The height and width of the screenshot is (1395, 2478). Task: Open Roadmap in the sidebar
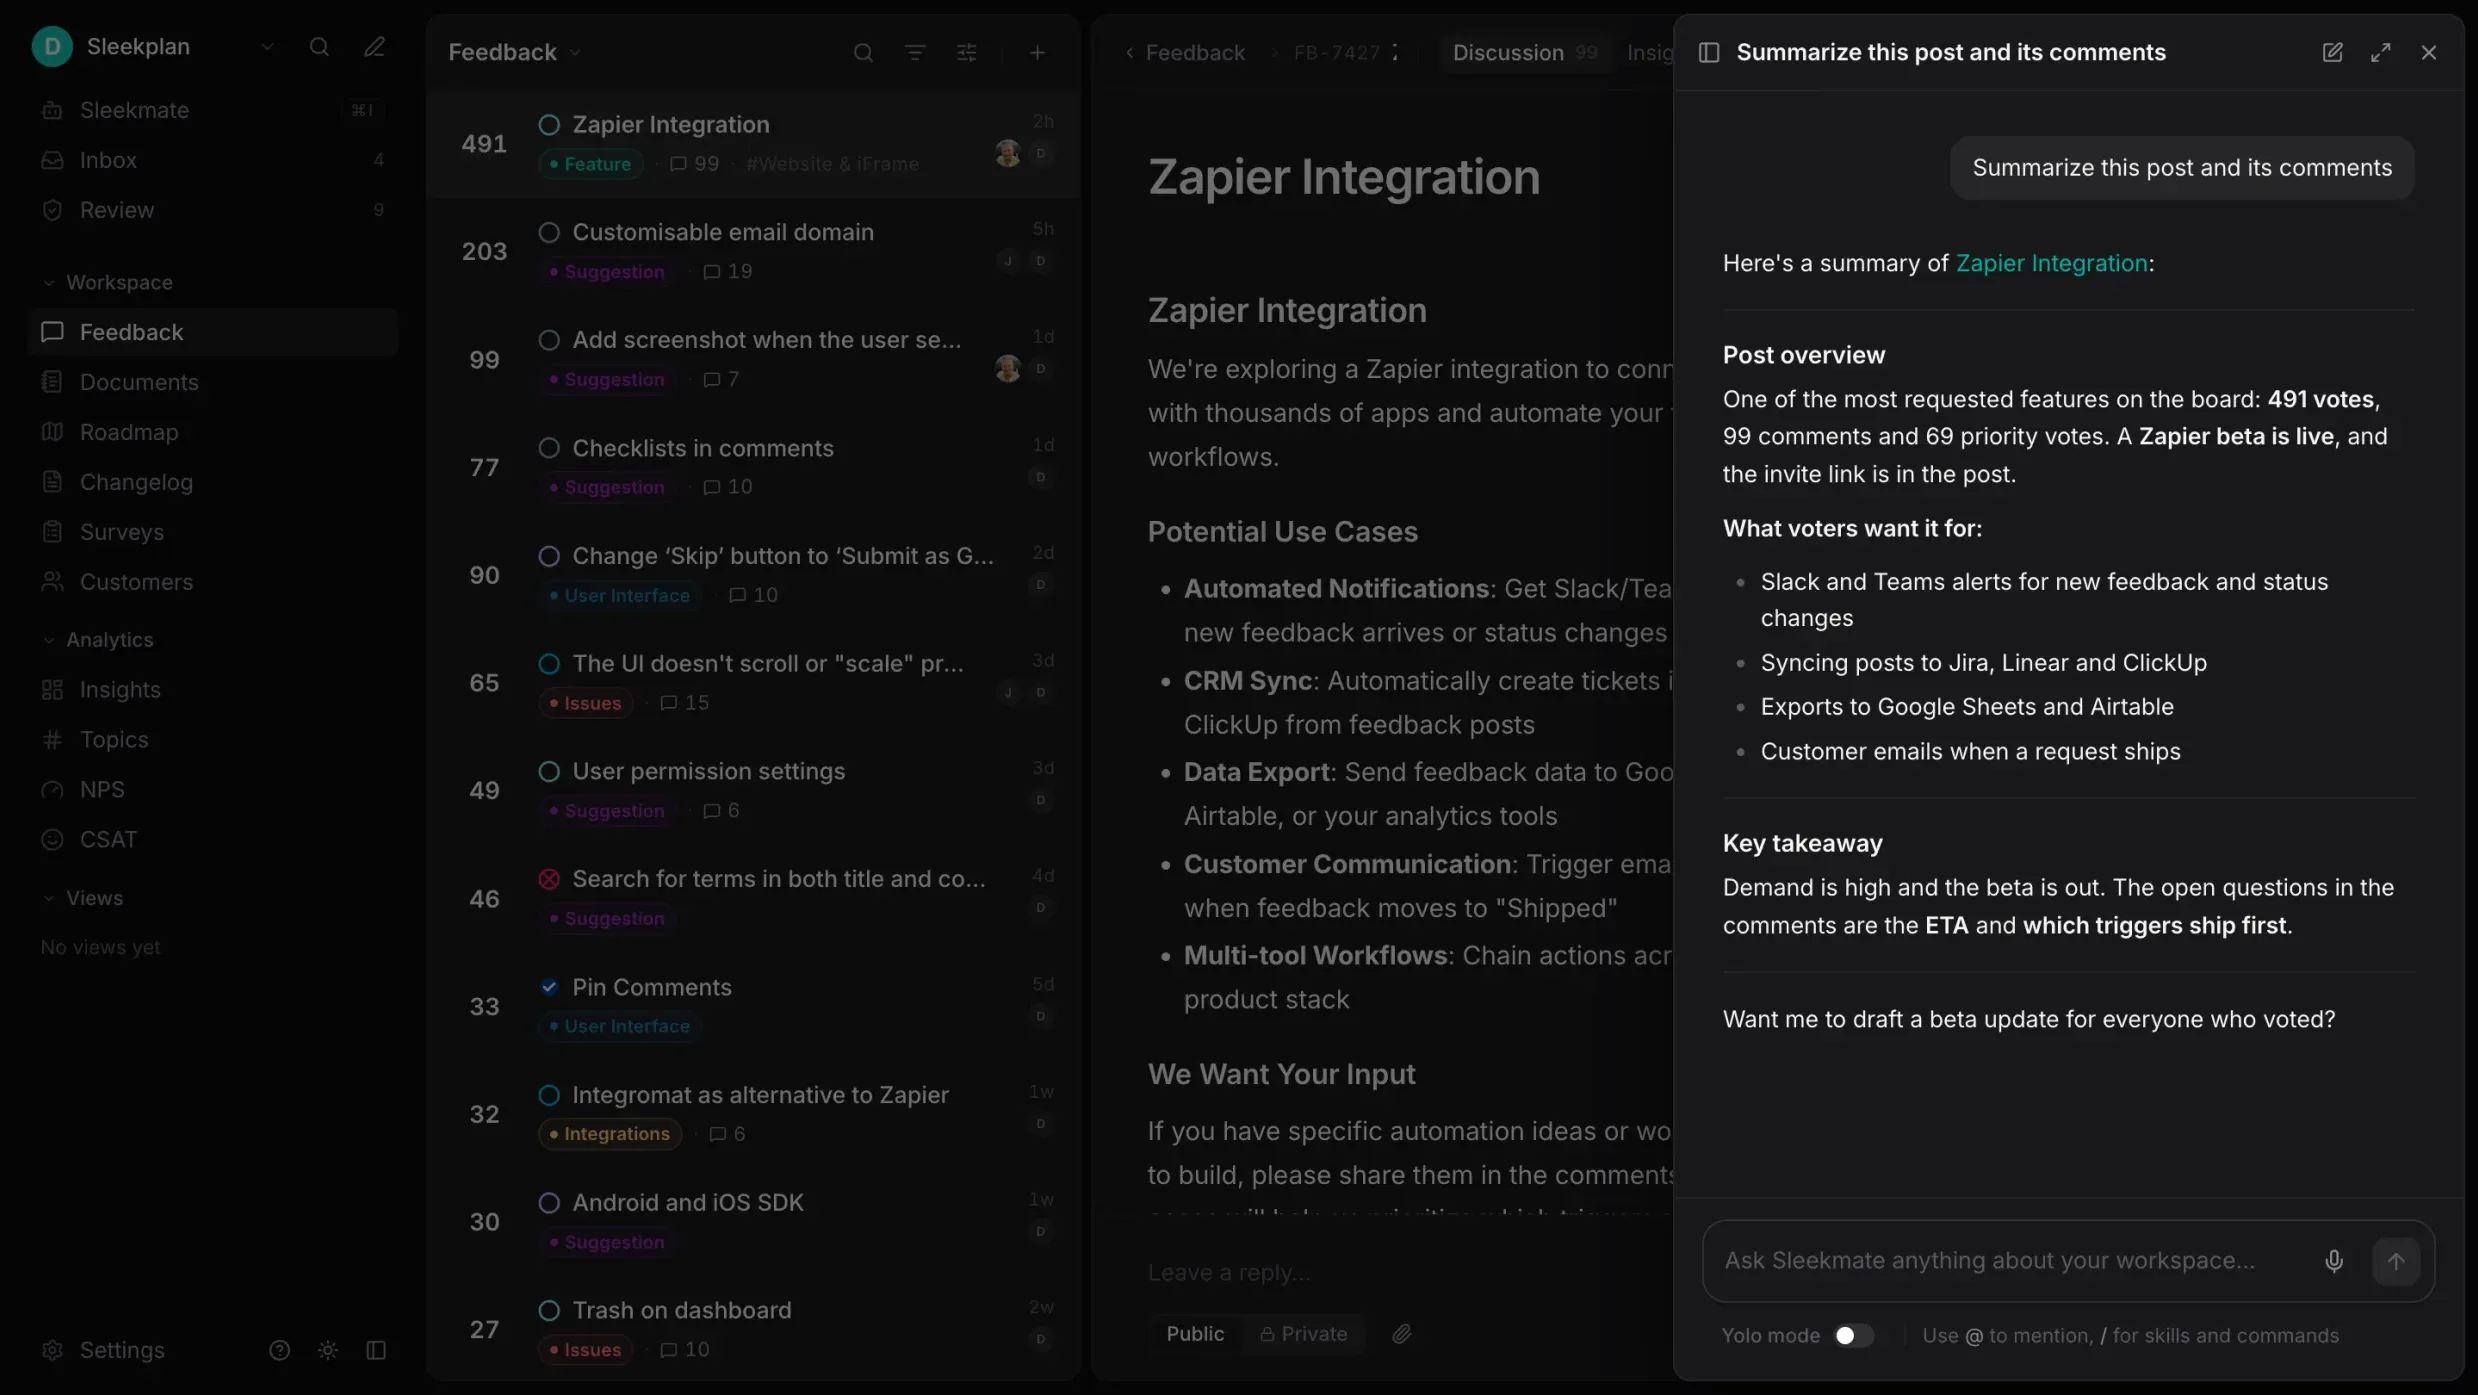(x=213, y=432)
